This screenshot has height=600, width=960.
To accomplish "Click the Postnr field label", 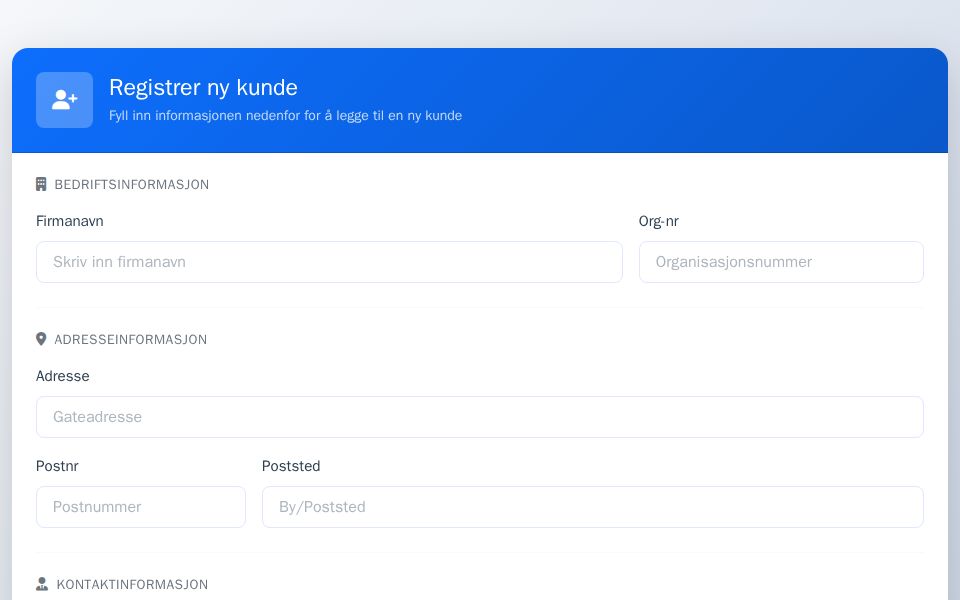I will pyautogui.click(x=57, y=466).
